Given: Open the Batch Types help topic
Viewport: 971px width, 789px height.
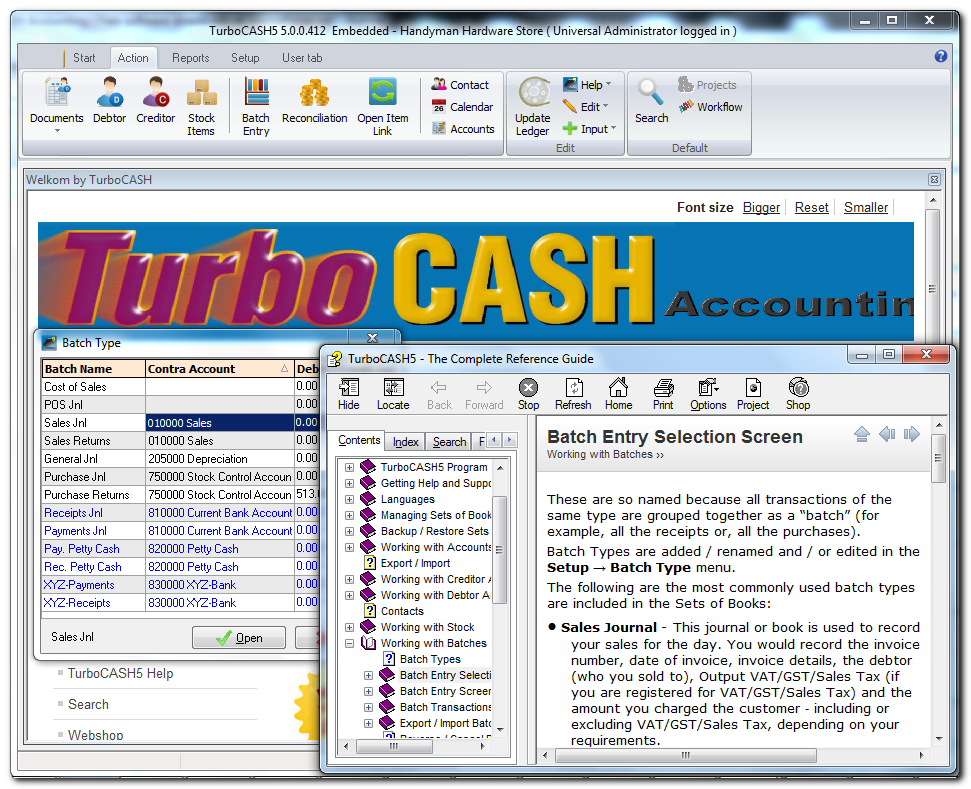Looking at the screenshot, I should (430, 660).
